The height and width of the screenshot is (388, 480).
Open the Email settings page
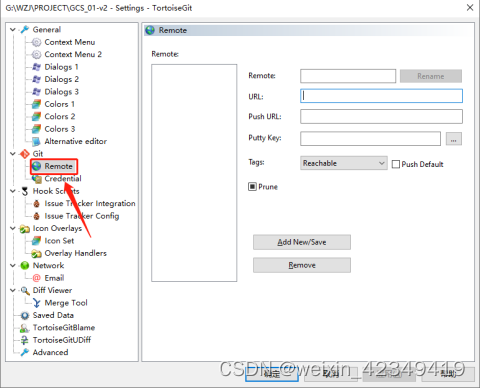54,278
